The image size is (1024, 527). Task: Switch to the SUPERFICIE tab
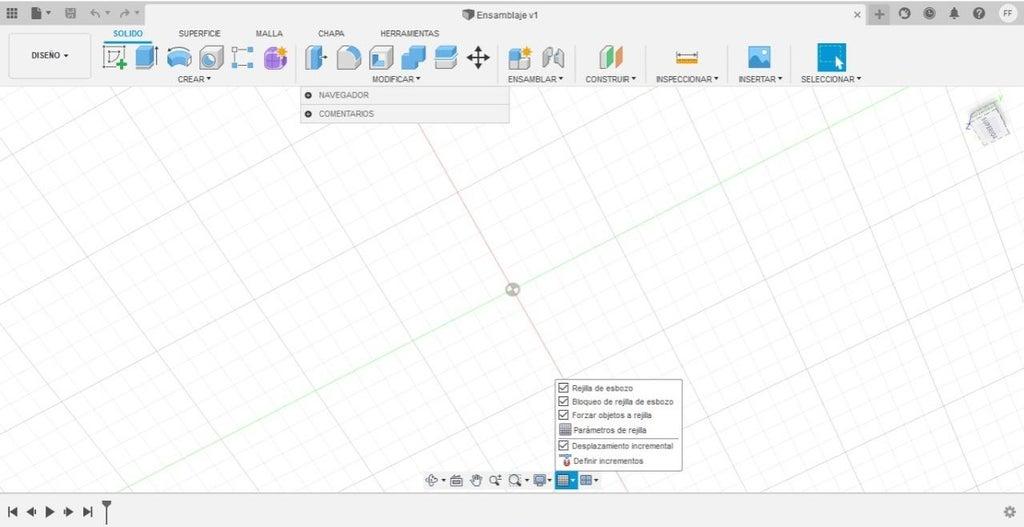200,33
